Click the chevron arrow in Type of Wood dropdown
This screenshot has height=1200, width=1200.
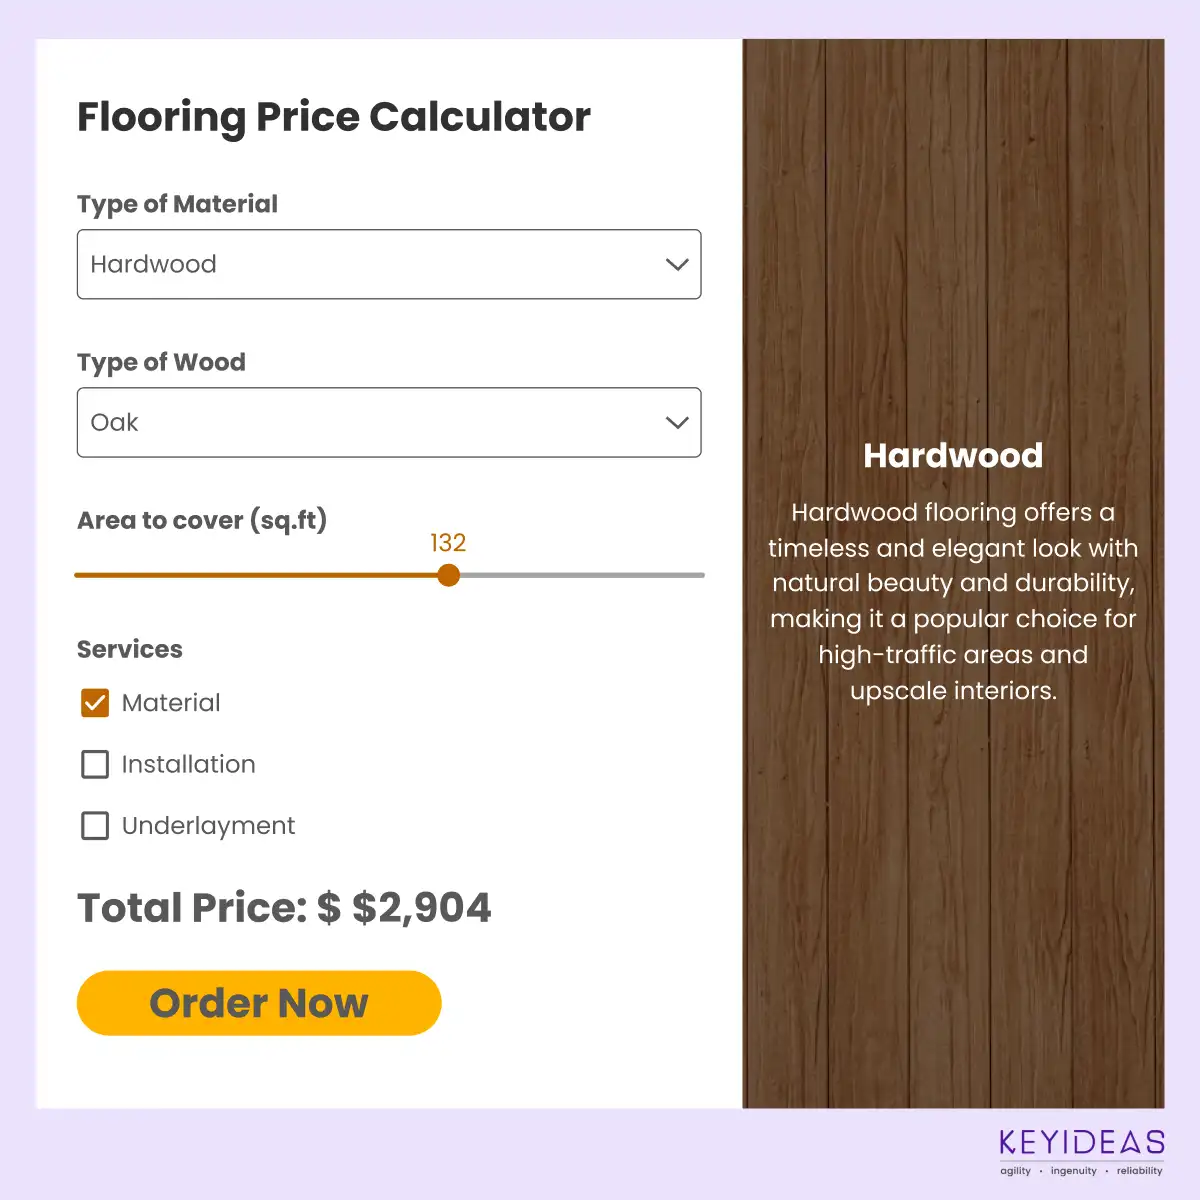677,423
